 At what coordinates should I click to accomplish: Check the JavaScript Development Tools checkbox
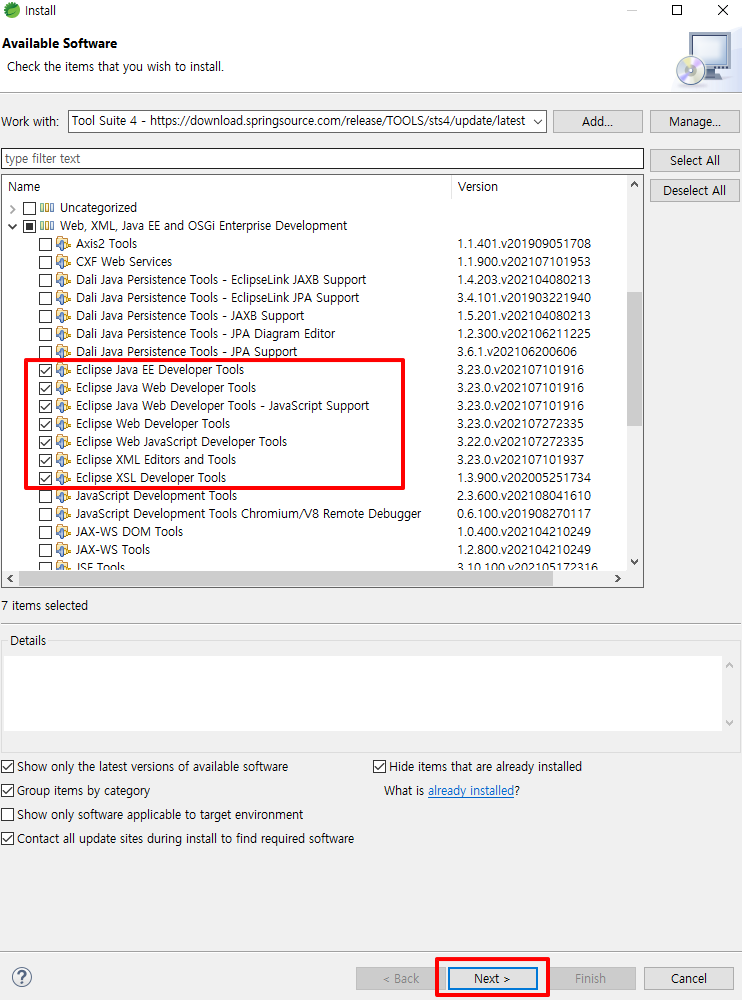(x=45, y=496)
